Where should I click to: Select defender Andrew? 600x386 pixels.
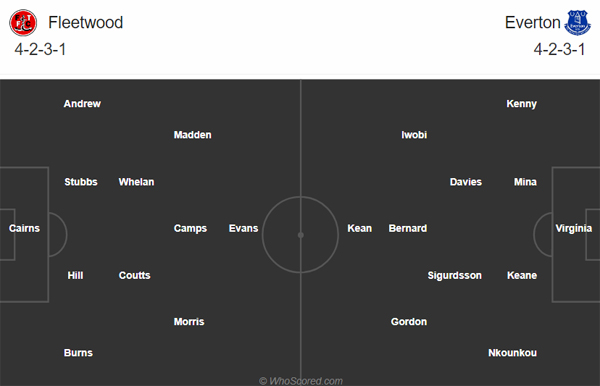click(82, 104)
